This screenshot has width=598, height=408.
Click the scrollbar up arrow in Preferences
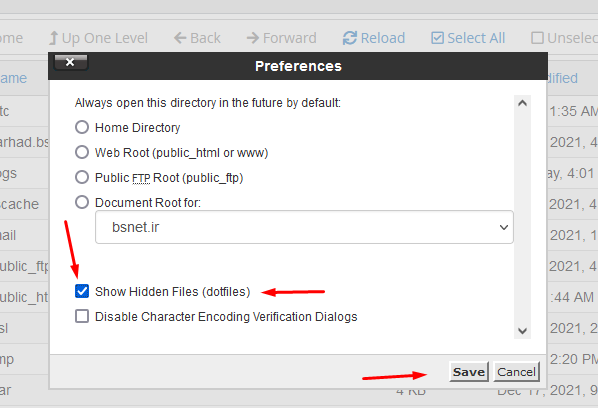pos(522,103)
